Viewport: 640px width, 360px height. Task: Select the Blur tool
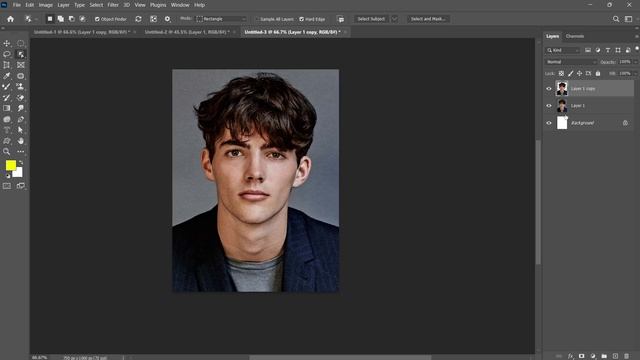coord(7,119)
